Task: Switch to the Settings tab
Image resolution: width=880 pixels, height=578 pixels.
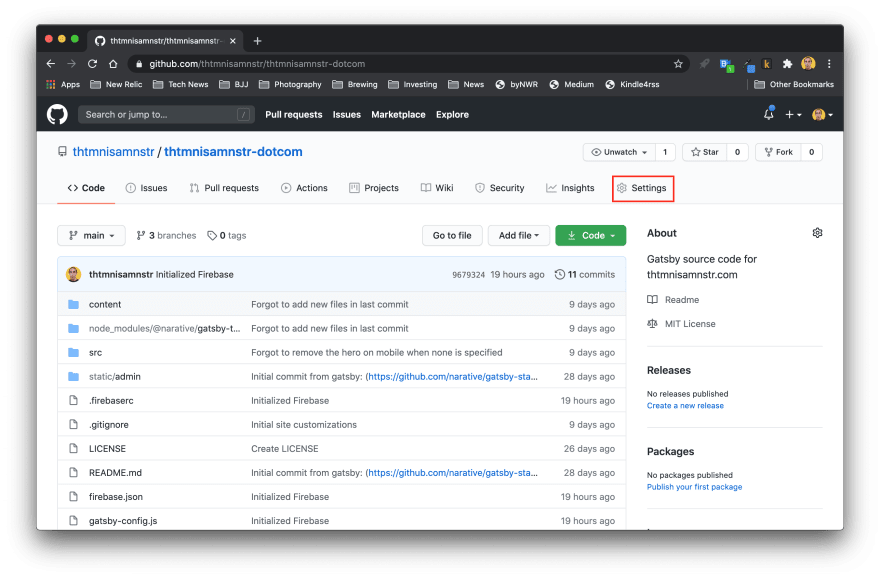Action: click(642, 188)
